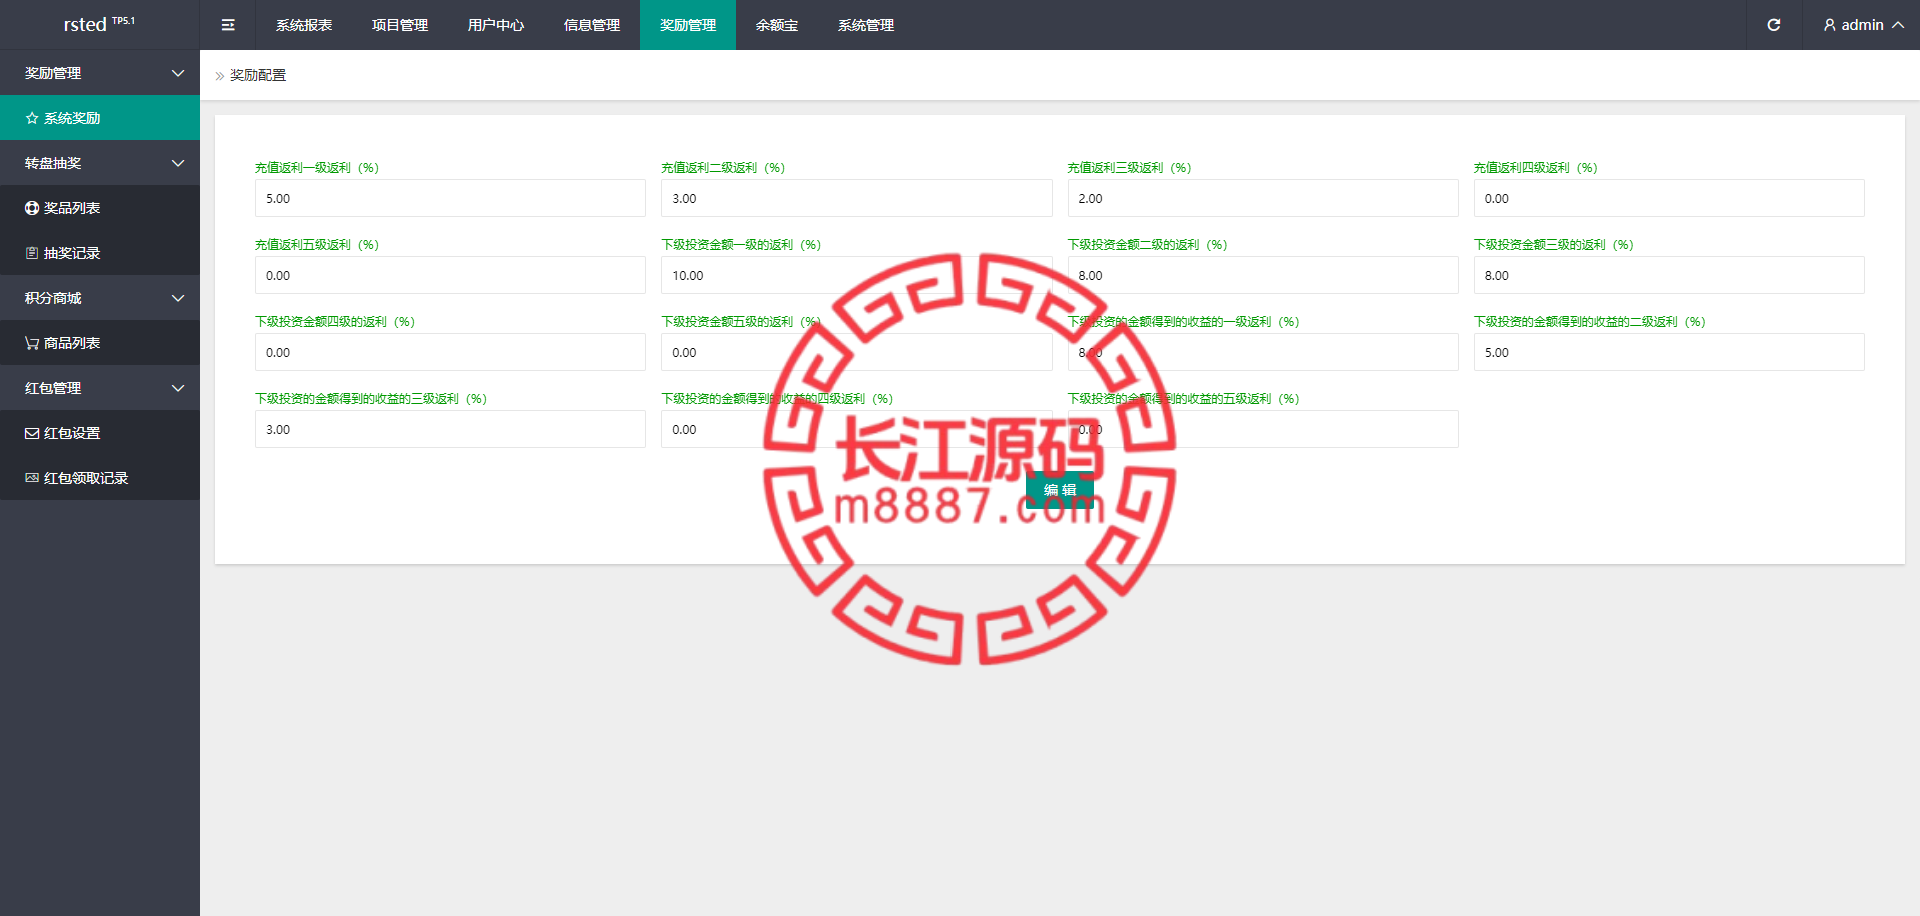
Task: Open the admin dropdown arrow
Action: pos(1897,25)
